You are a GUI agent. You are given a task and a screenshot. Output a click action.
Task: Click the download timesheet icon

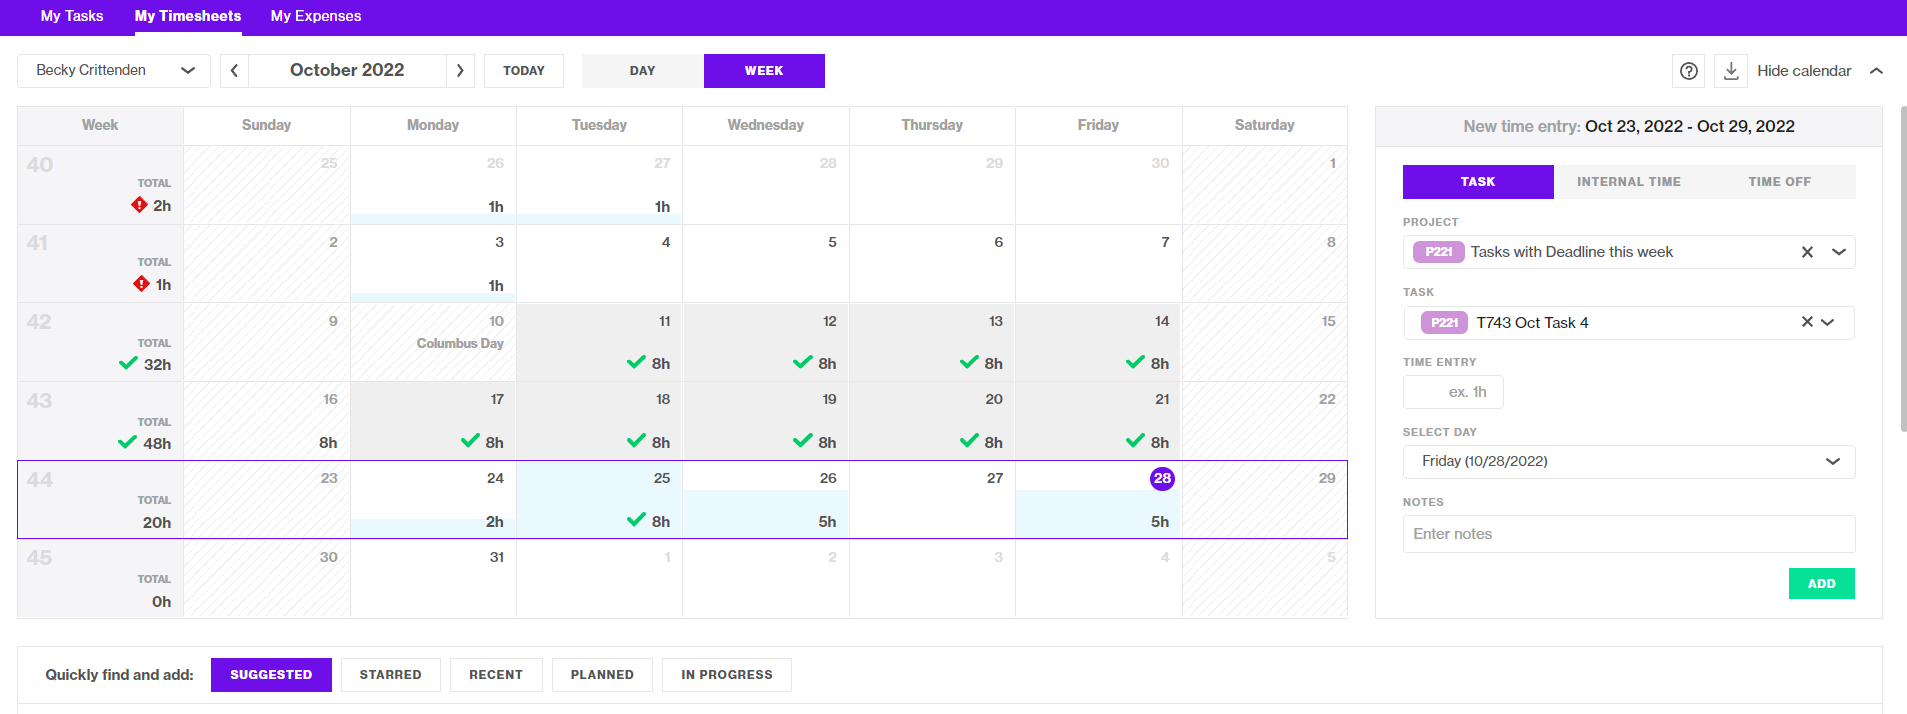[1730, 71]
